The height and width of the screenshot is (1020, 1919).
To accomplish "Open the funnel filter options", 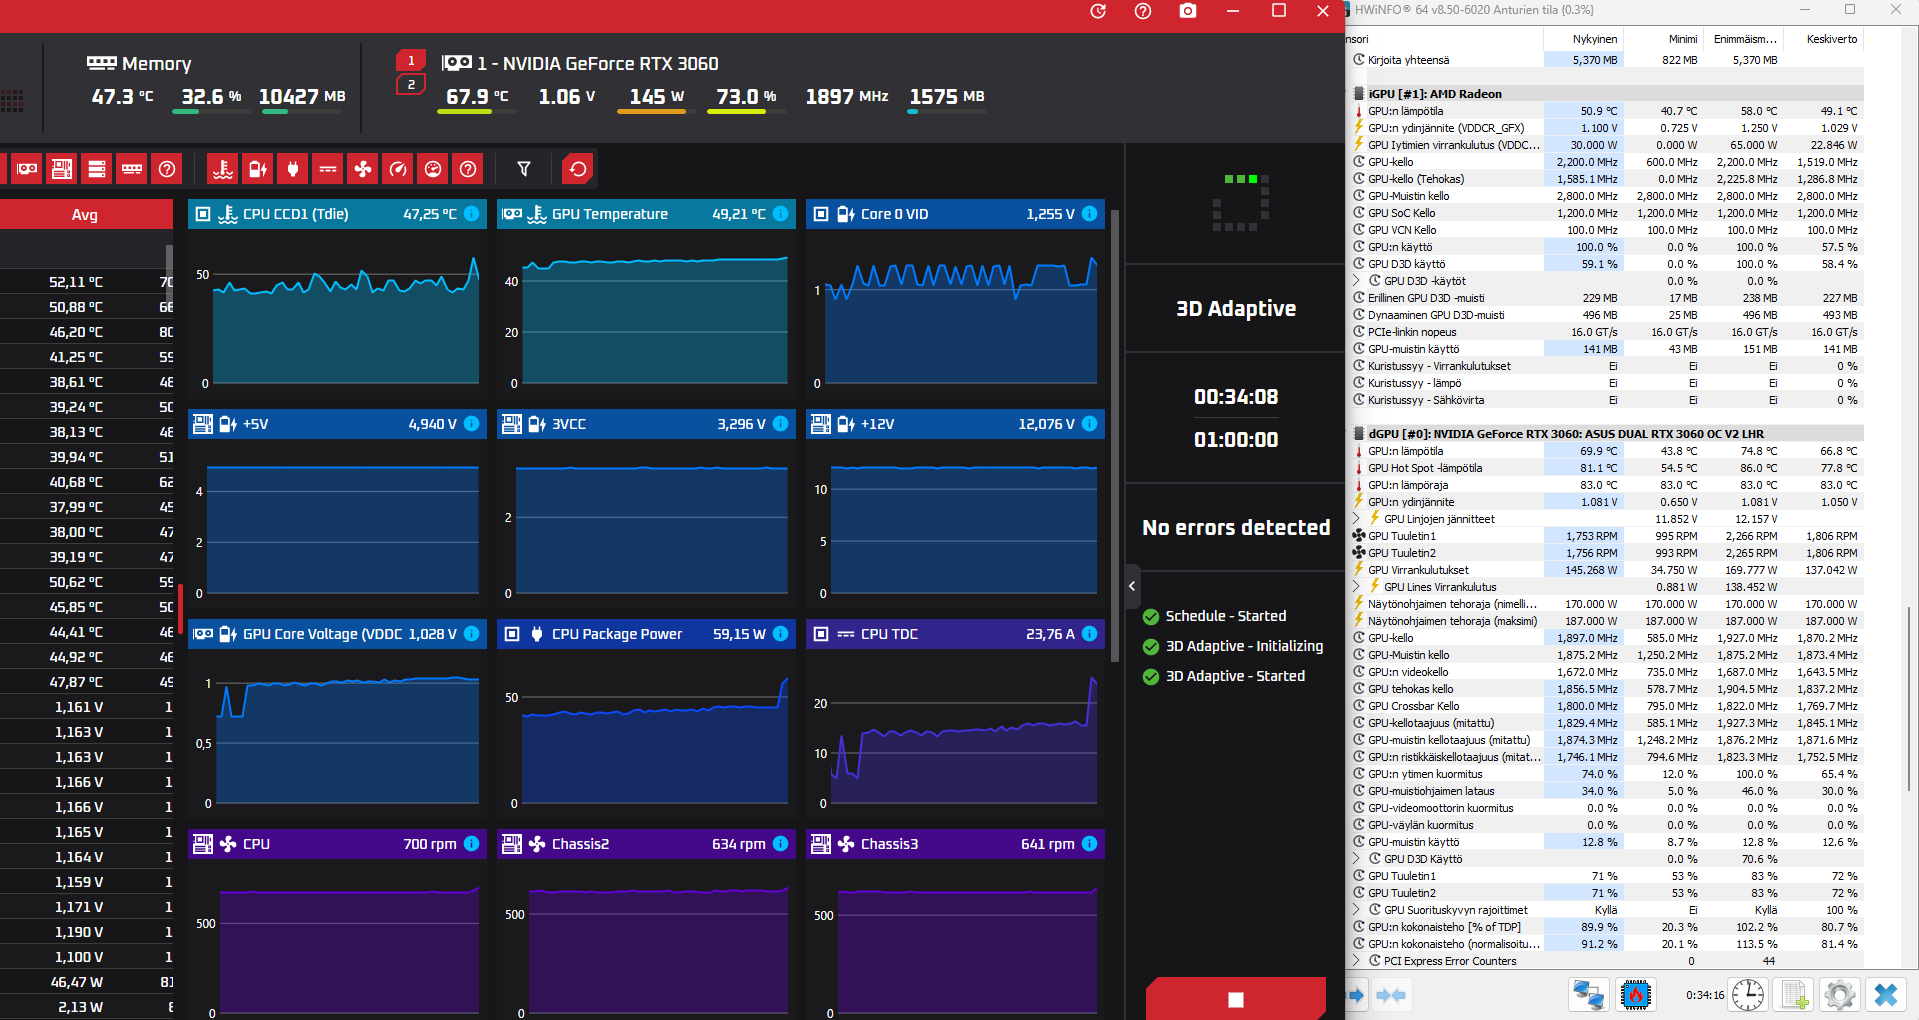I will (x=524, y=169).
